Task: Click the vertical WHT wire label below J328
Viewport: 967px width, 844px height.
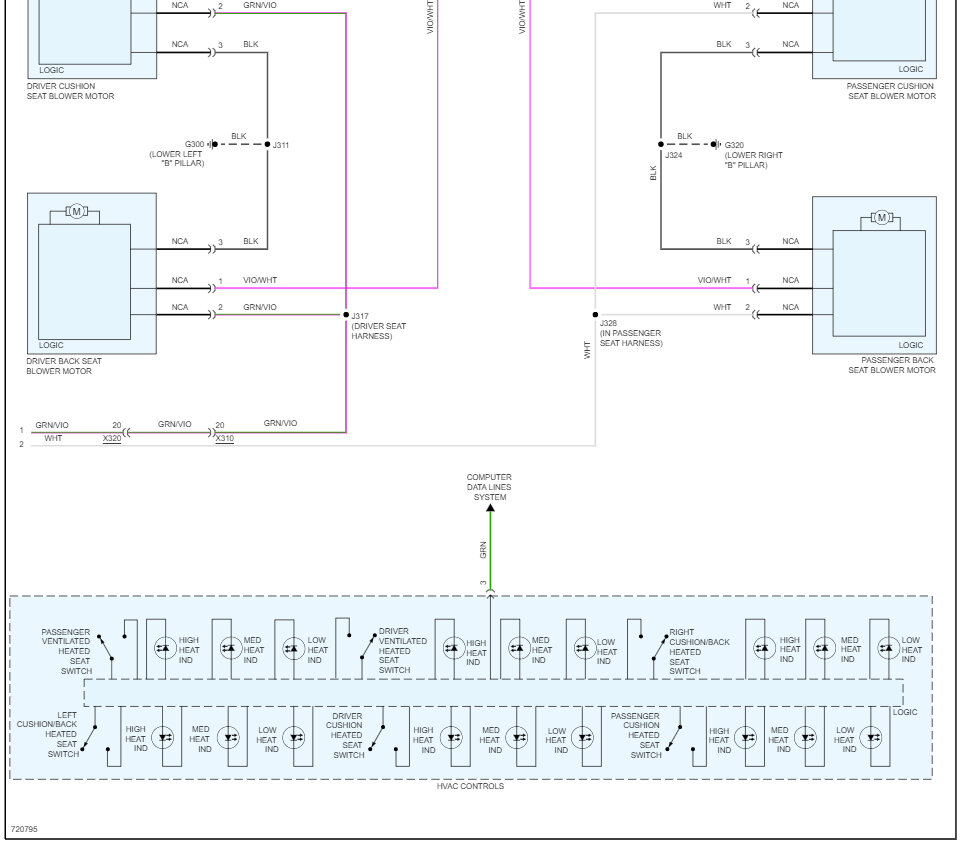Action: (x=587, y=351)
